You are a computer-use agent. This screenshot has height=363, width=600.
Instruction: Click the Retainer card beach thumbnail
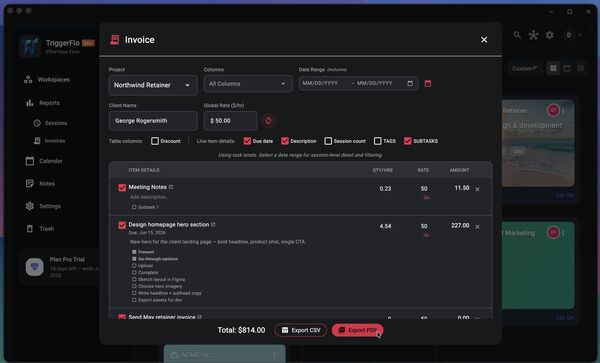[x=538, y=143]
